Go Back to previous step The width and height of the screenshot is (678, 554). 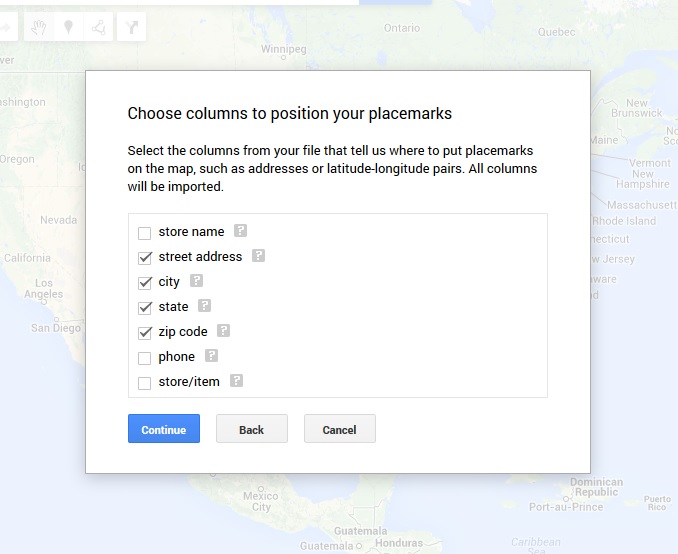252,429
